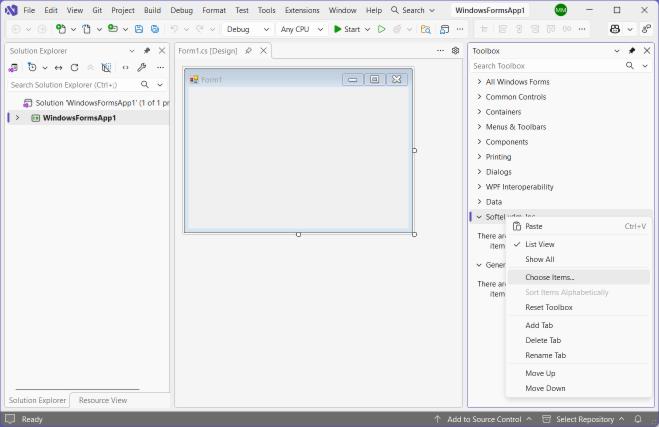Click Add to Source Control
The width and height of the screenshot is (659, 427).
(x=482, y=419)
